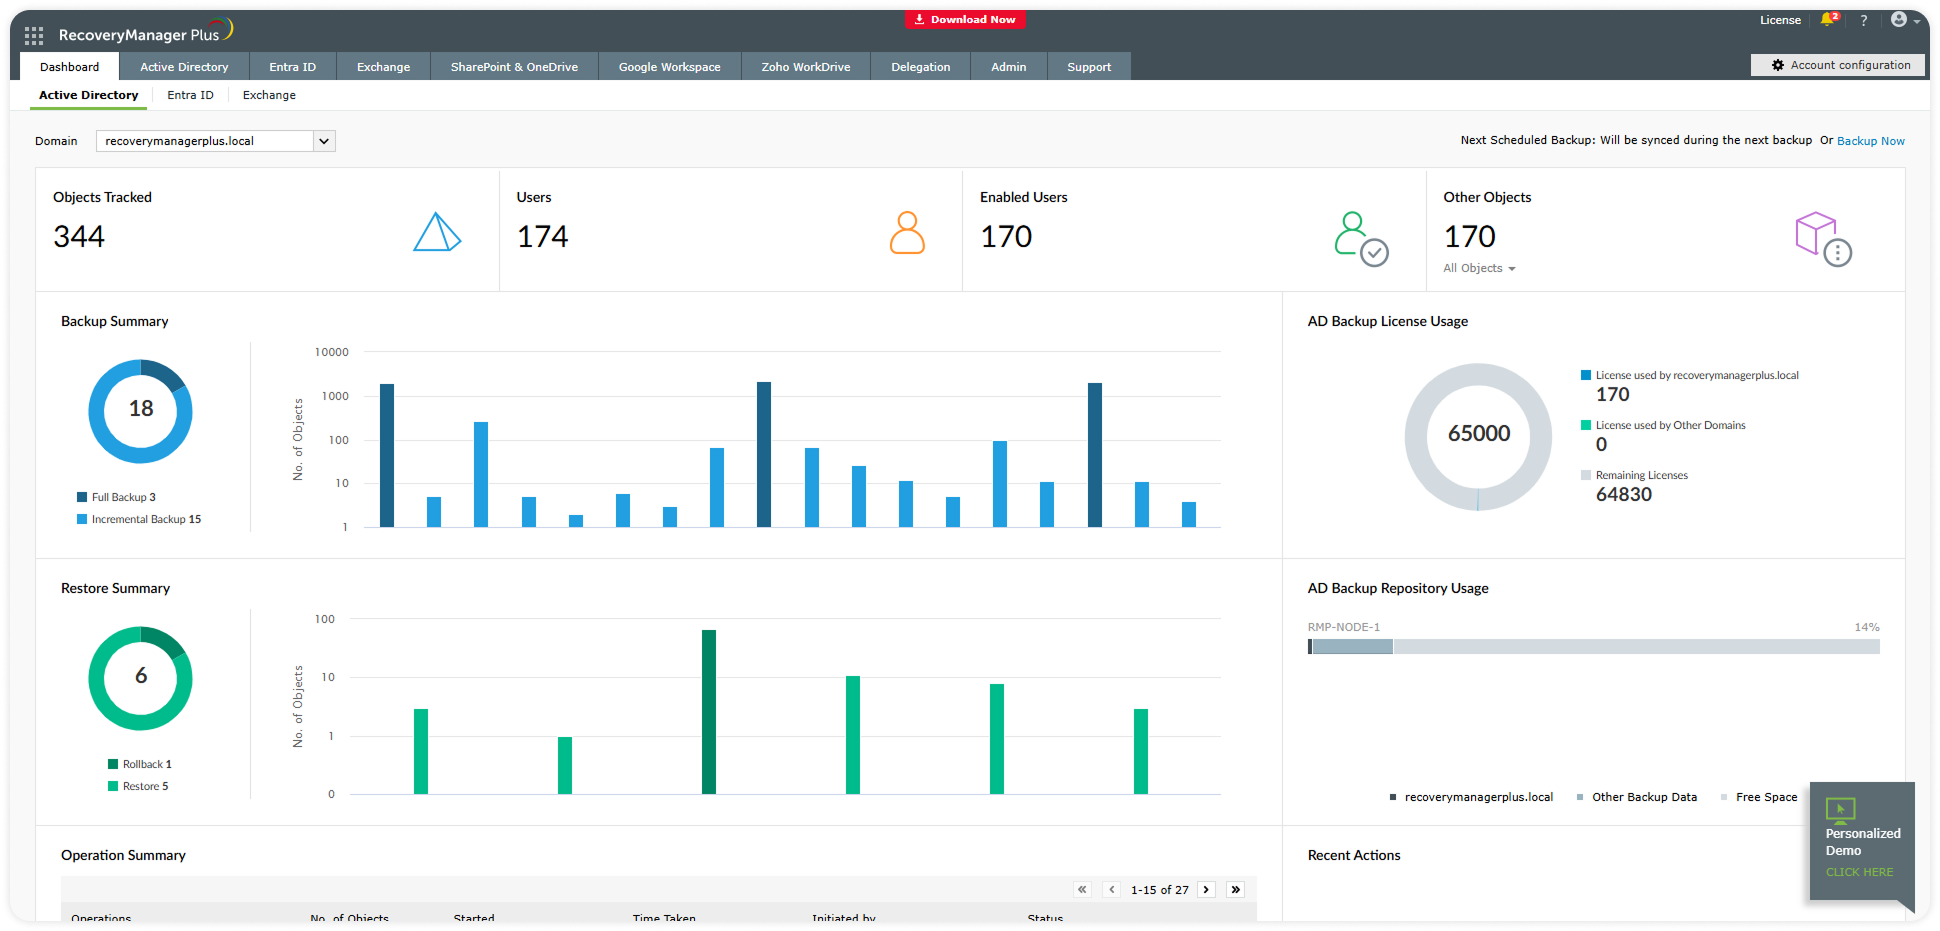Open the help question mark icon
Screen dimensions: 1940x931
[1864, 20]
